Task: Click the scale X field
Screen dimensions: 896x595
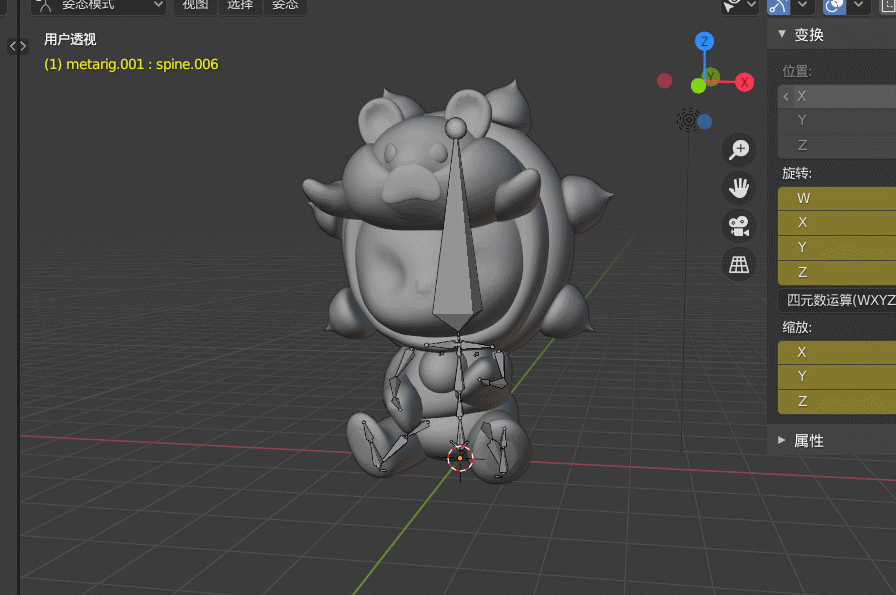Action: pos(837,352)
